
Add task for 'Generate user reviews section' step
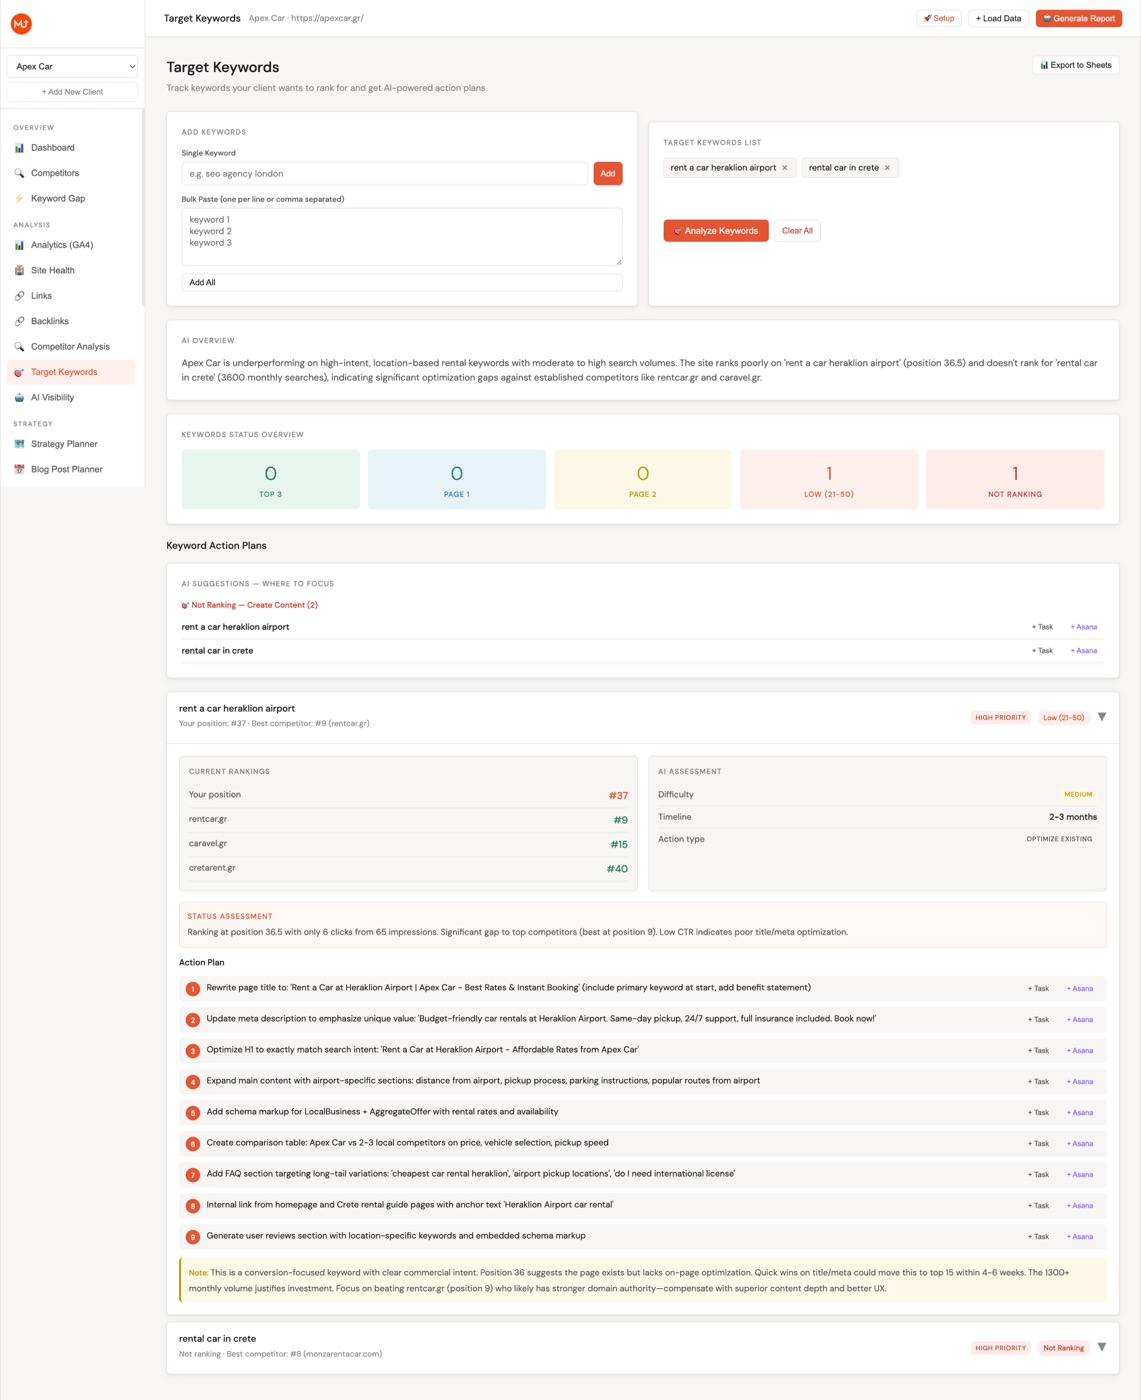point(1038,1237)
